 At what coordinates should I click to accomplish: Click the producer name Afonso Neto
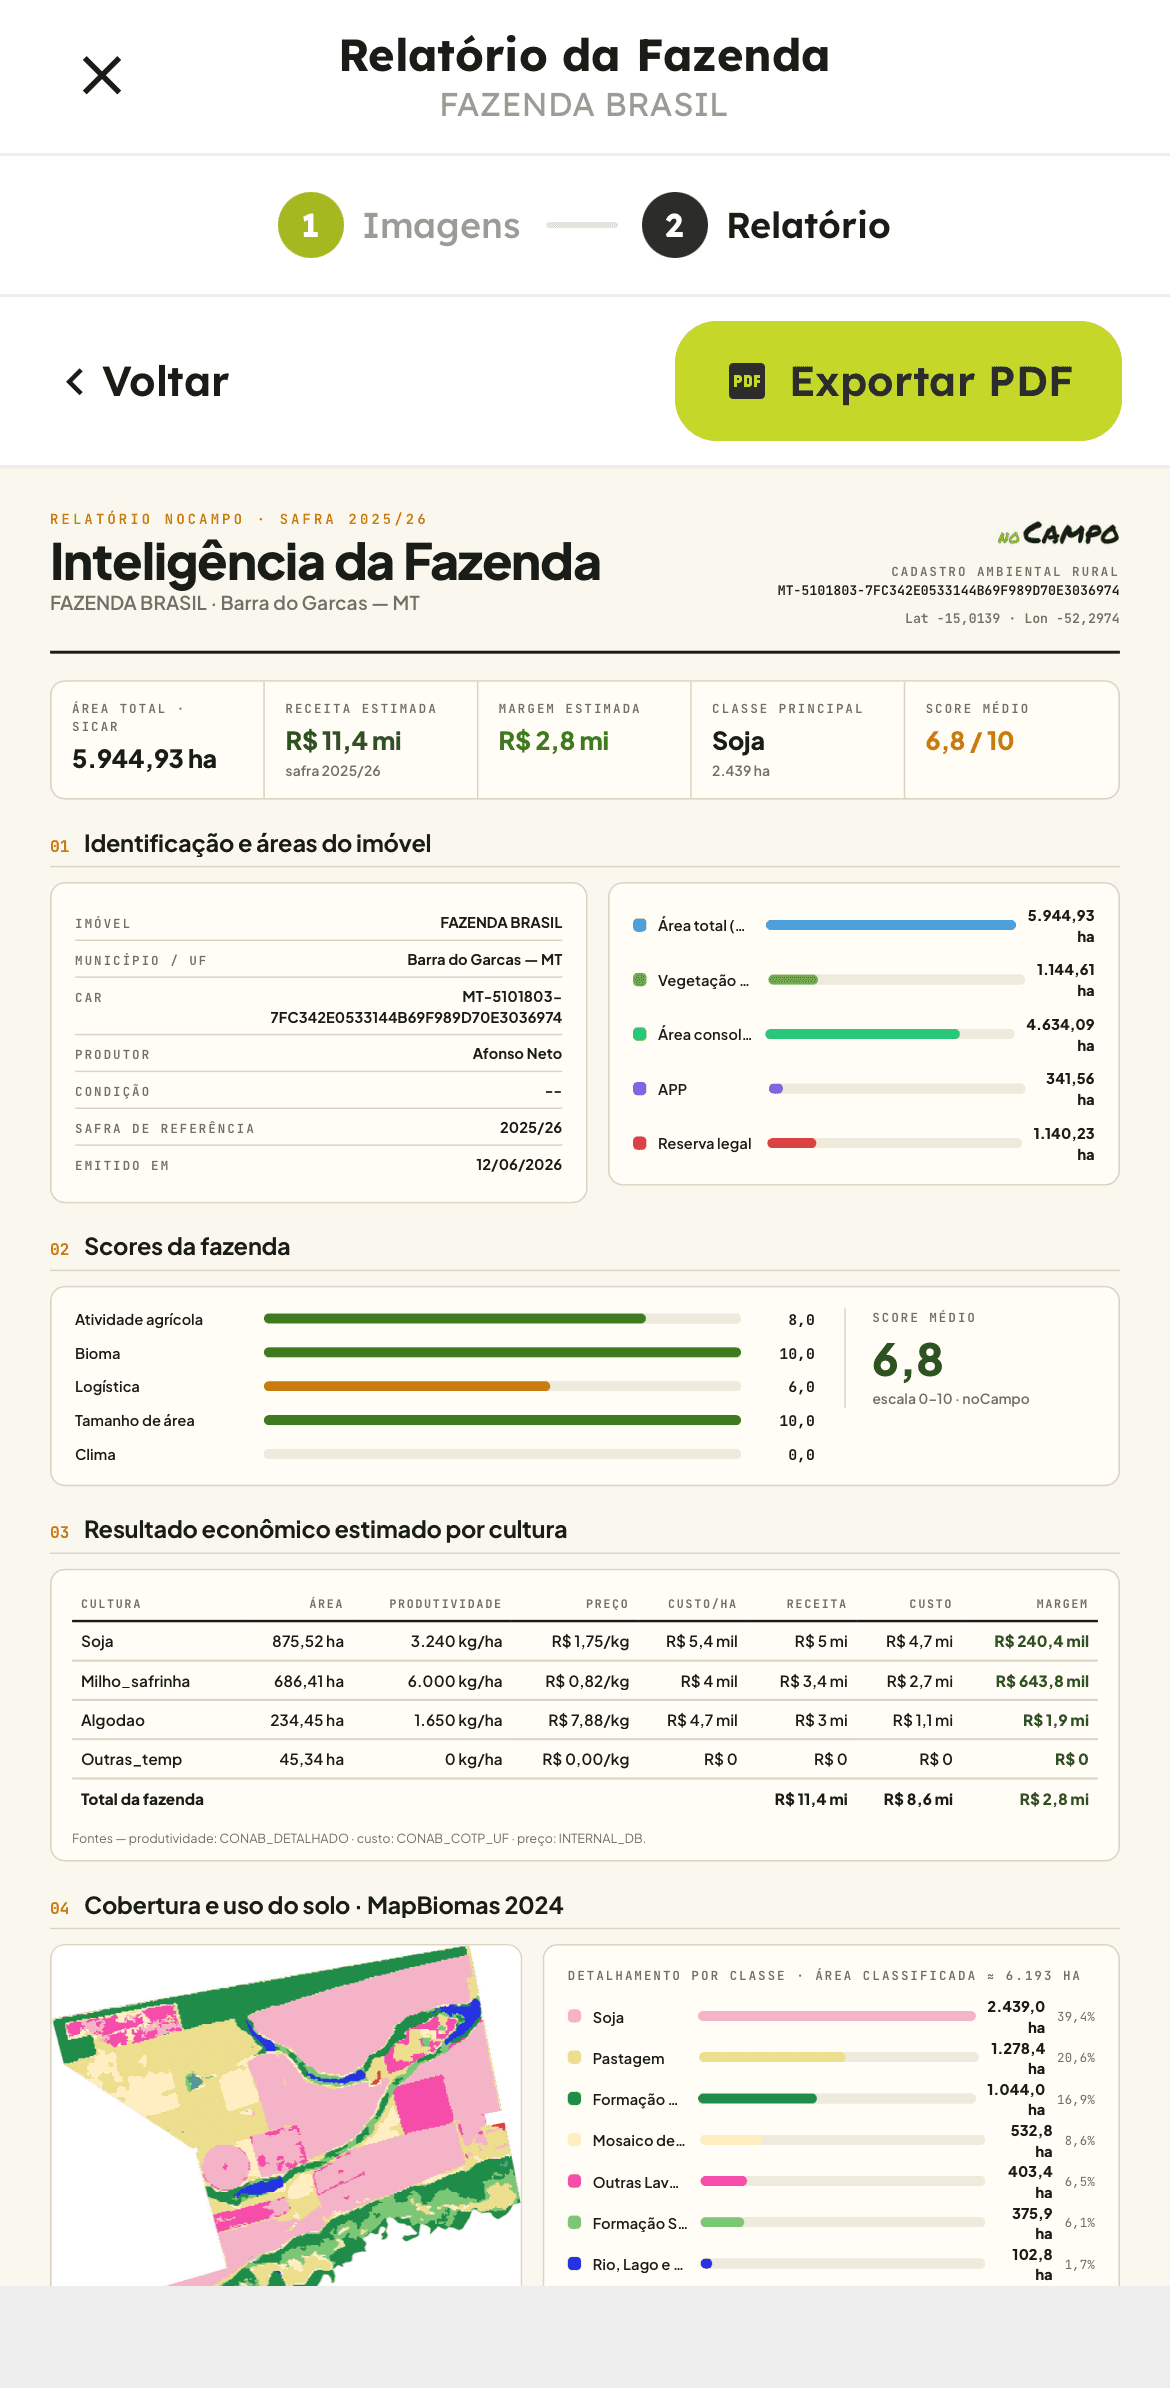tap(517, 1054)
